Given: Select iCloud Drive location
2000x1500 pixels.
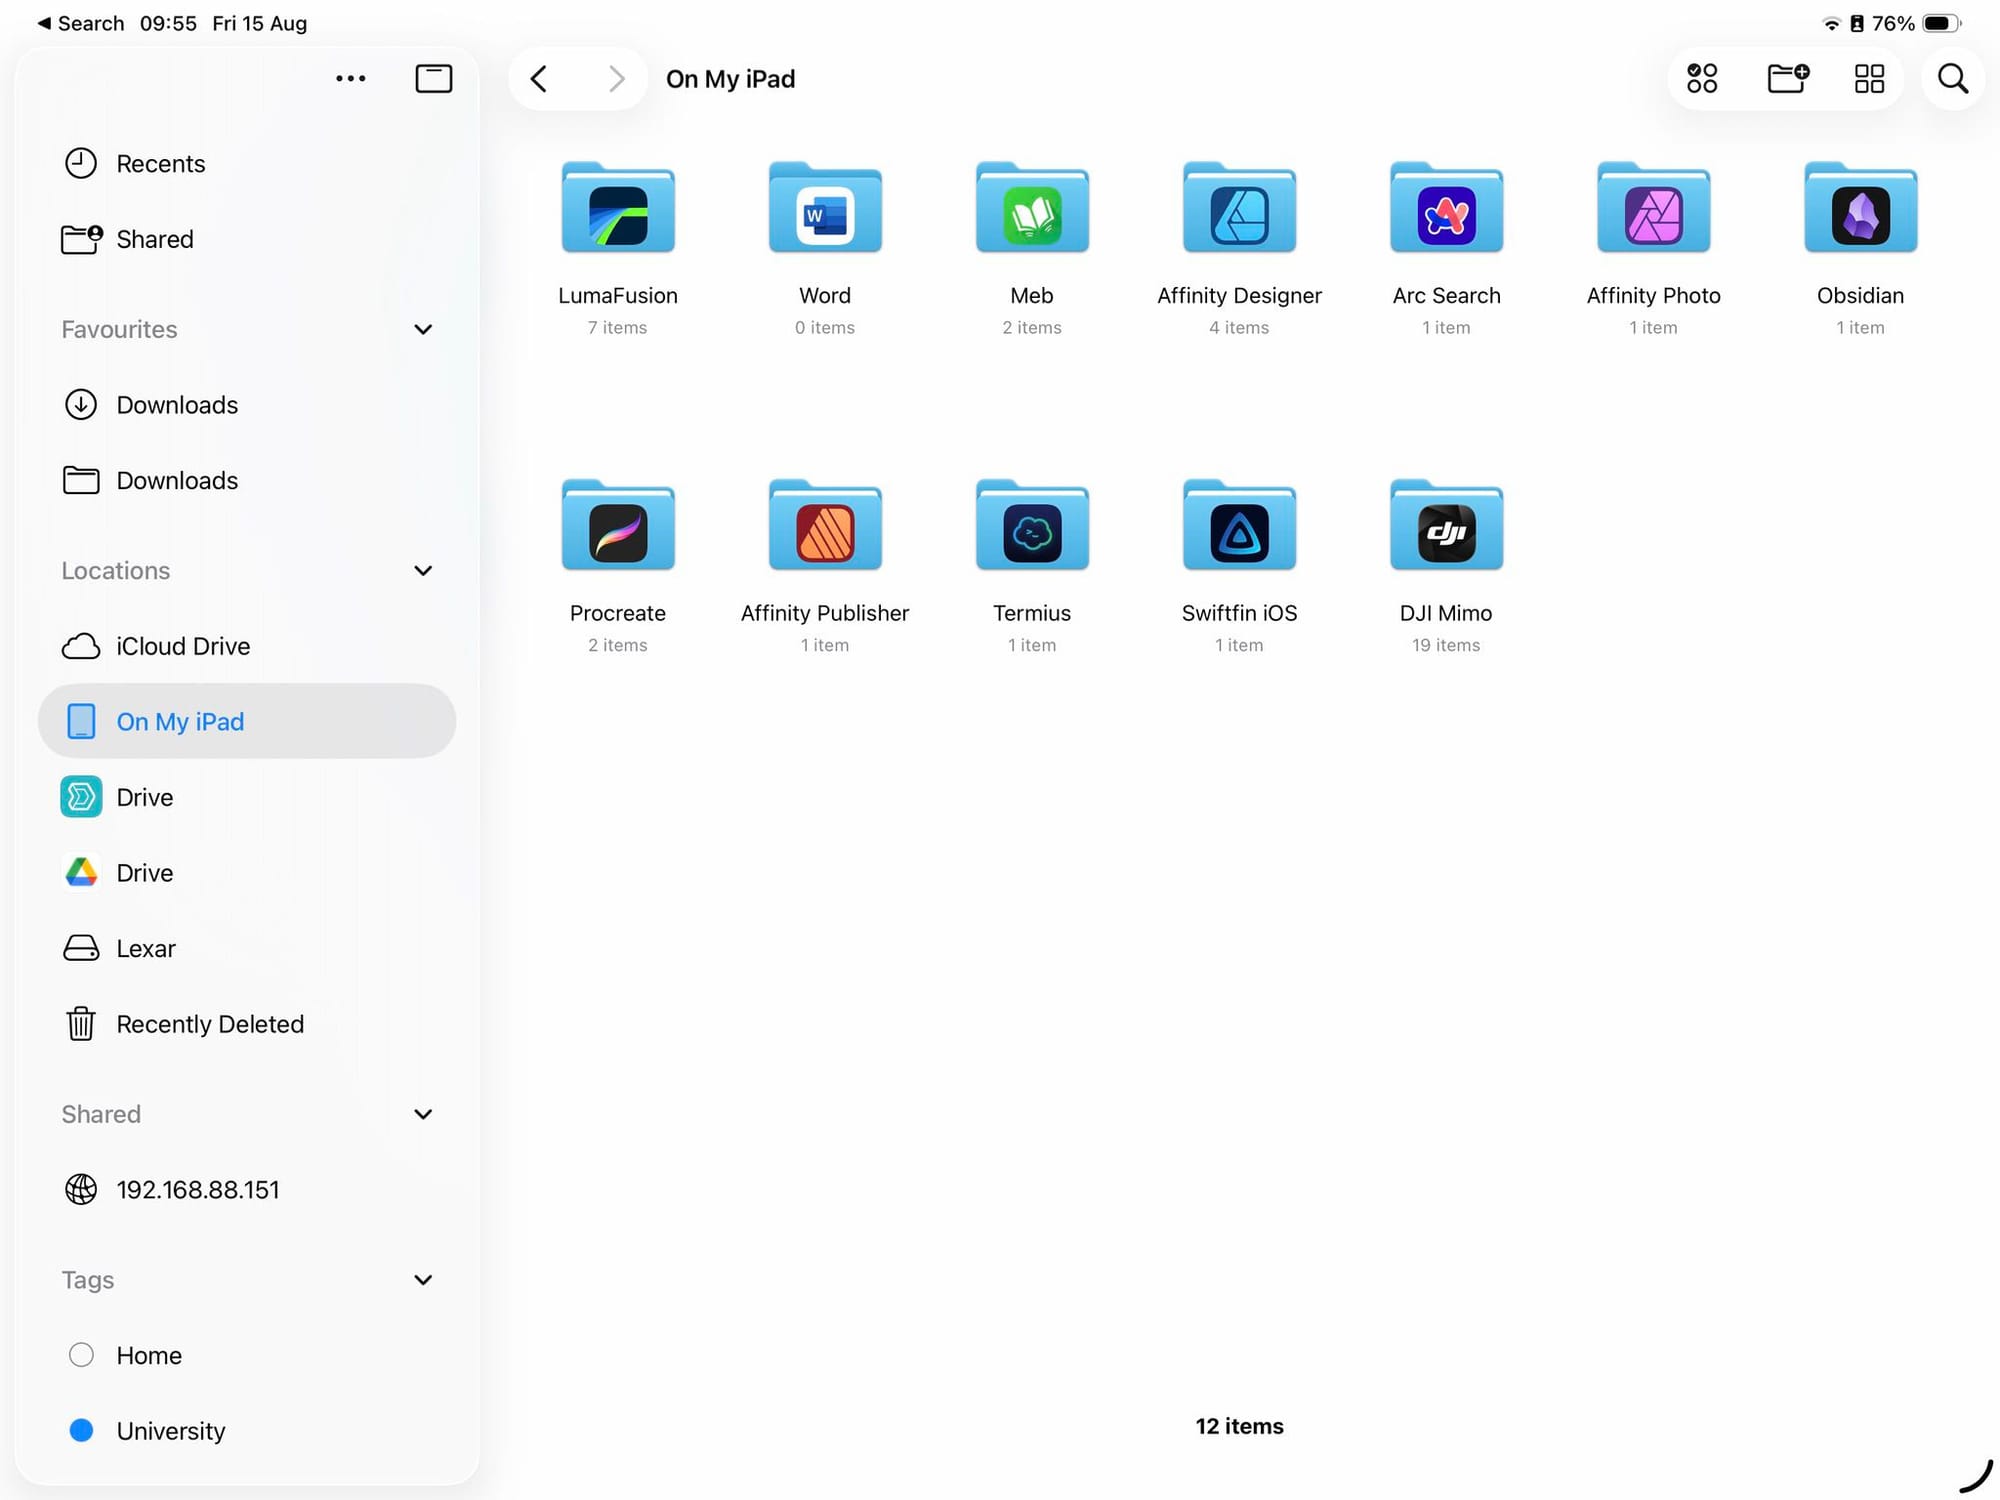Looking at the screenshot, I should [x=247, y=646].
